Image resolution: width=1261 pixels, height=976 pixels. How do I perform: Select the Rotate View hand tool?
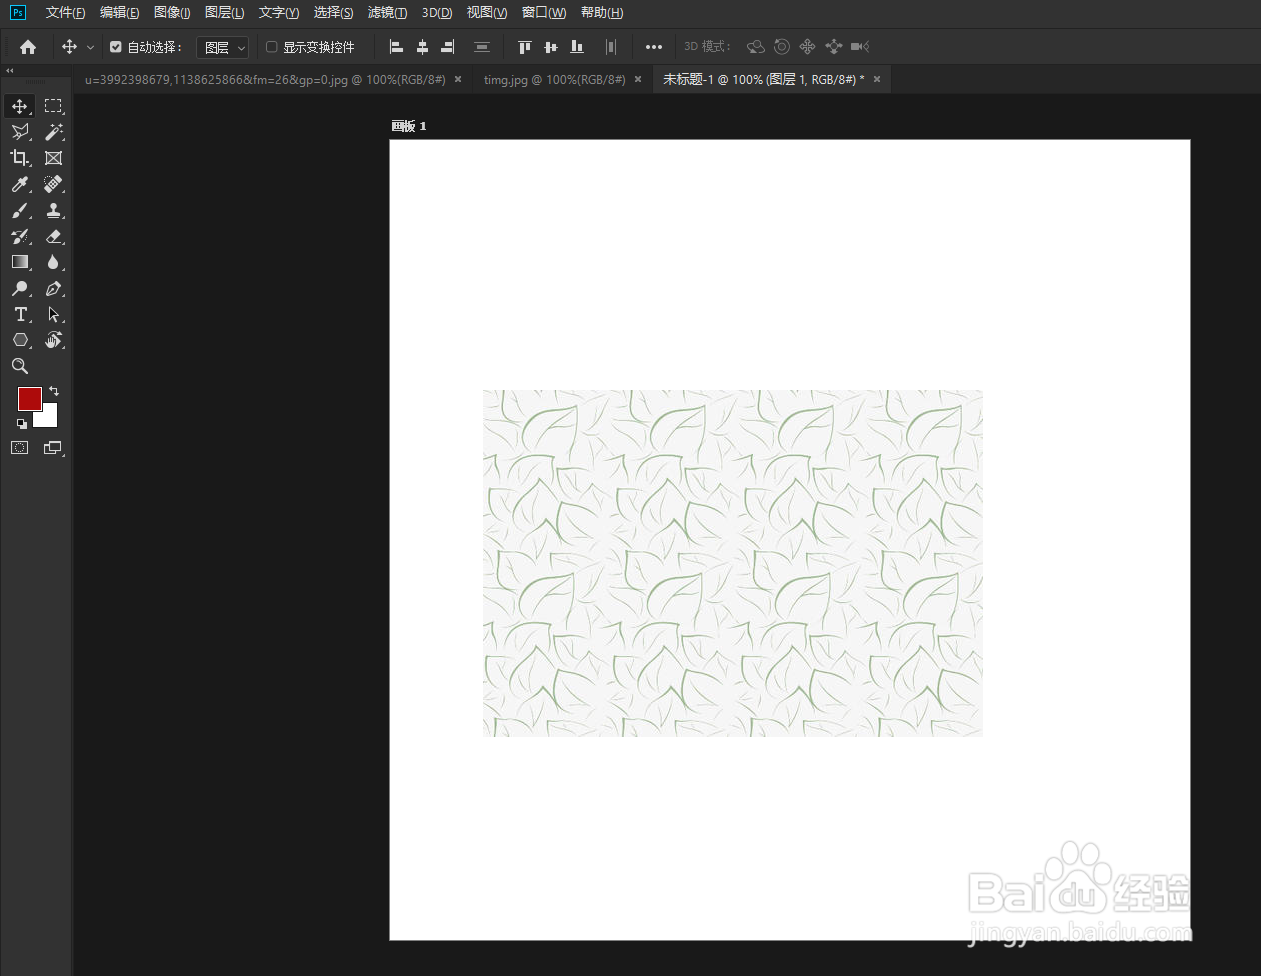(x=54, y=340)
